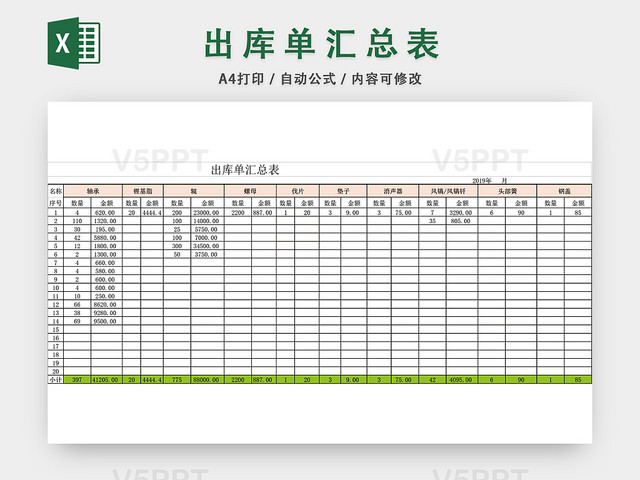Click the 风镐/风镐钎 column group header
640x480 pixels.
(x=448, y=191)
